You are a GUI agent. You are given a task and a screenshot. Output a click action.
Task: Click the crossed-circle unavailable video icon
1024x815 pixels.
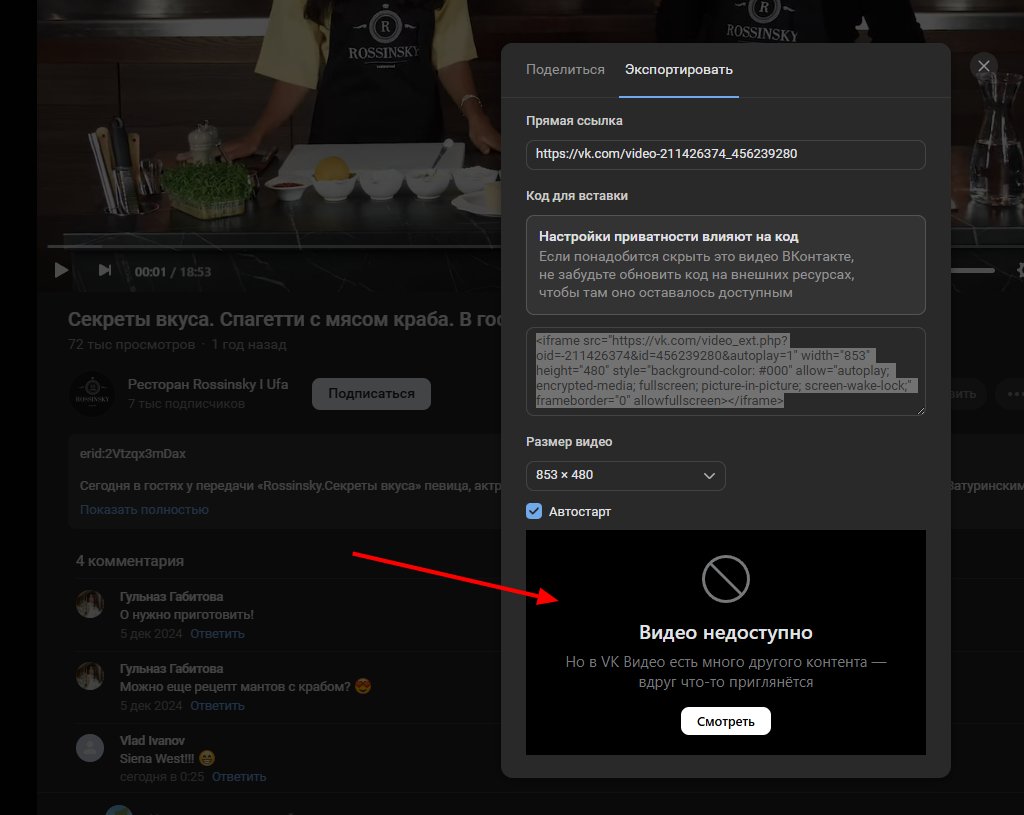click(x=725, y=578)
